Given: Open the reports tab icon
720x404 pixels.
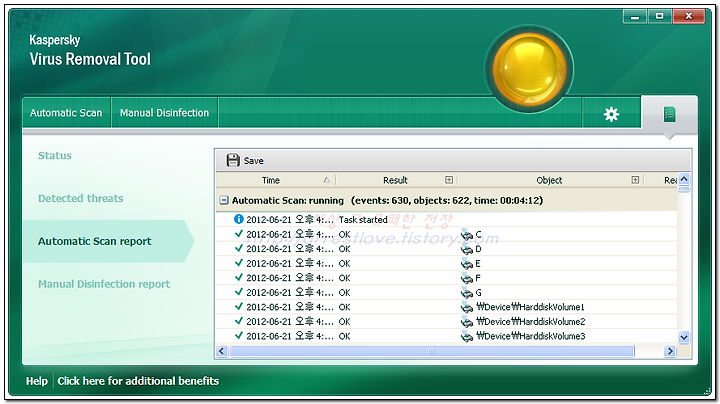Looking at the screenshot, I should [x=669, y=114].
